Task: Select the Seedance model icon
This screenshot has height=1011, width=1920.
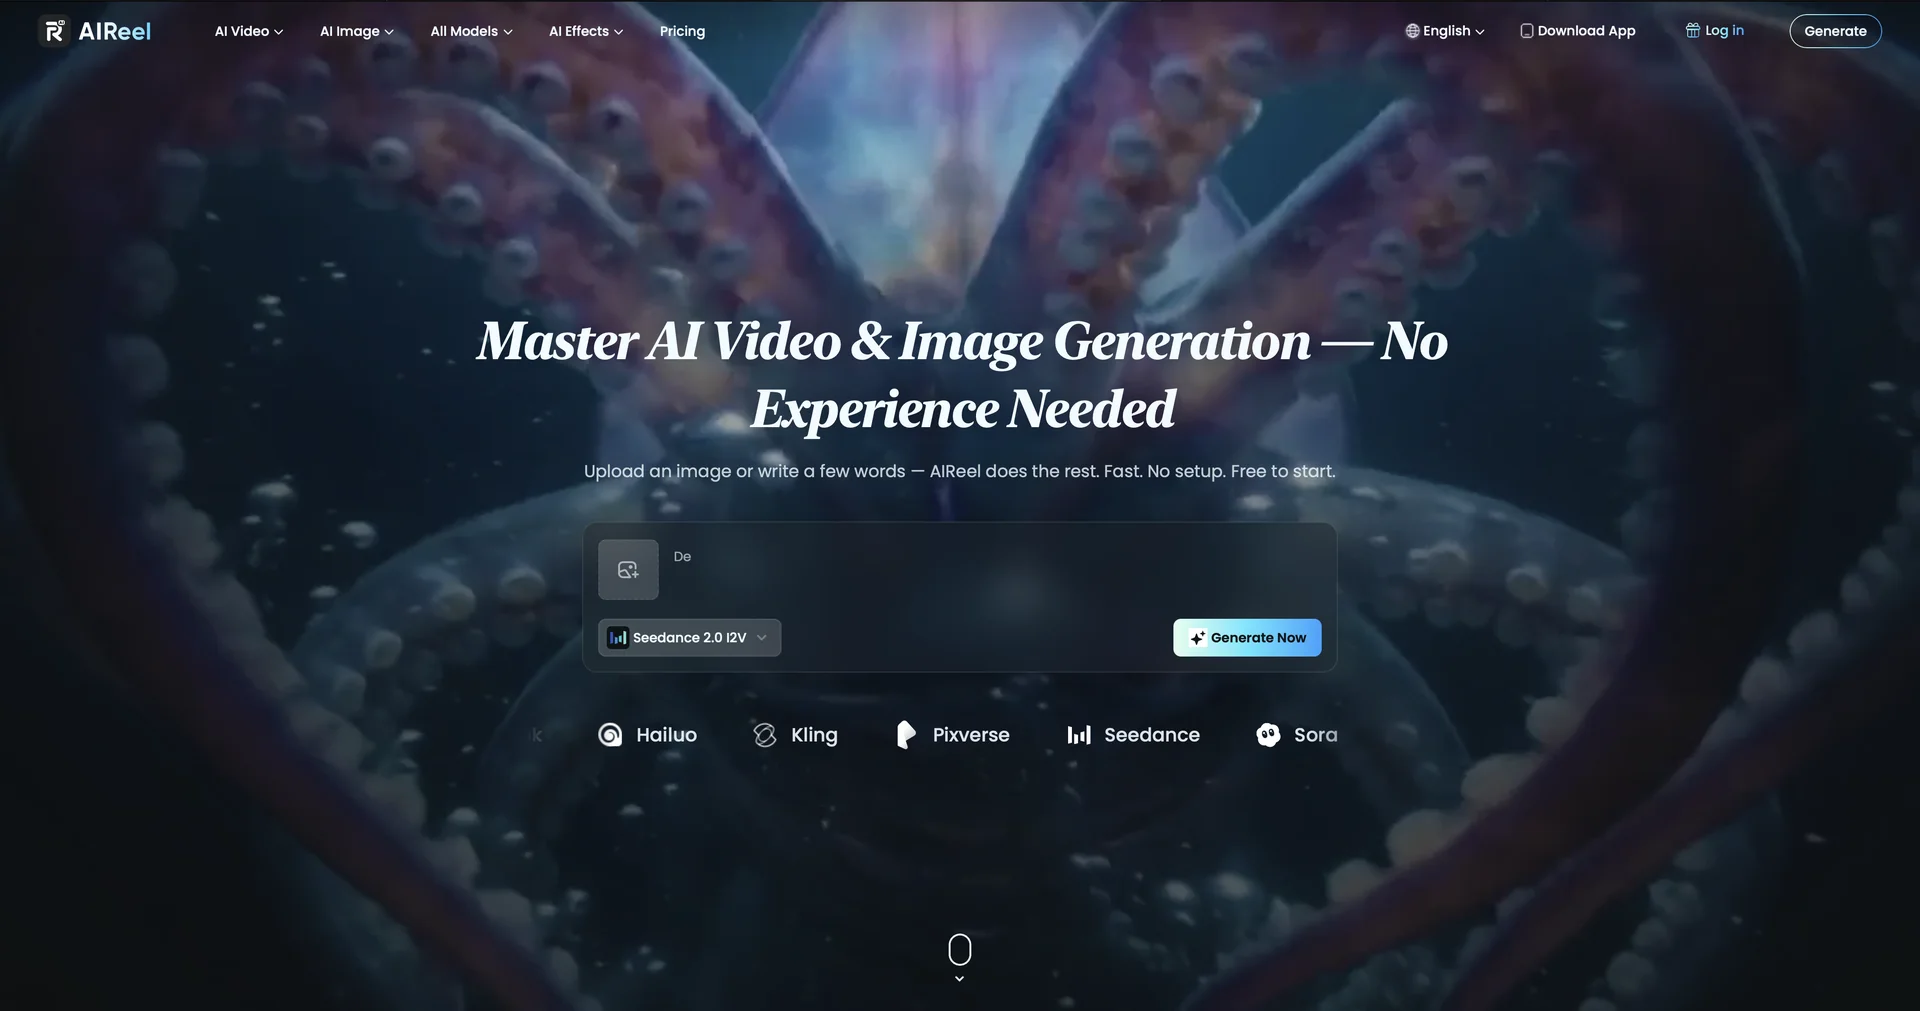Action: click(x=1080, y=734)
